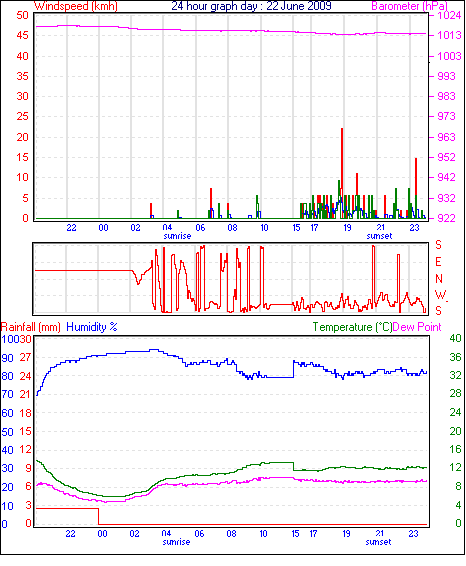Screen dimensions: 466x566
Task: Click the 23 hour tick on bottom graph
Action: [x=413, y=534]
